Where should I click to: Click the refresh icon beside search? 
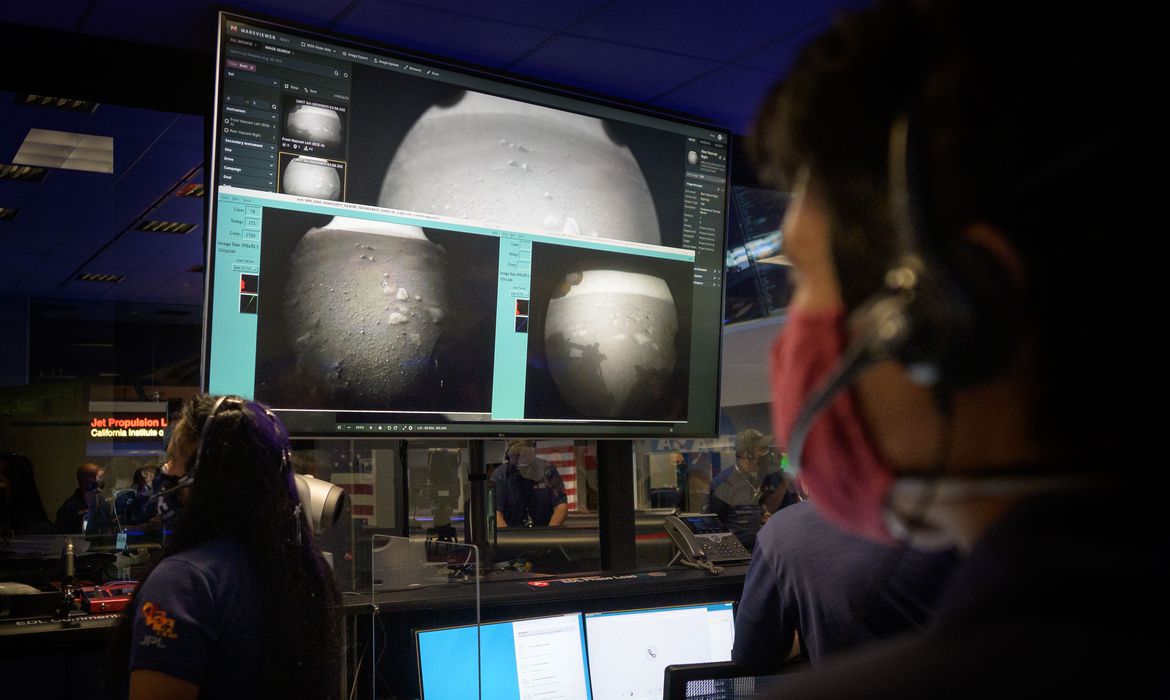click(346, 74)
